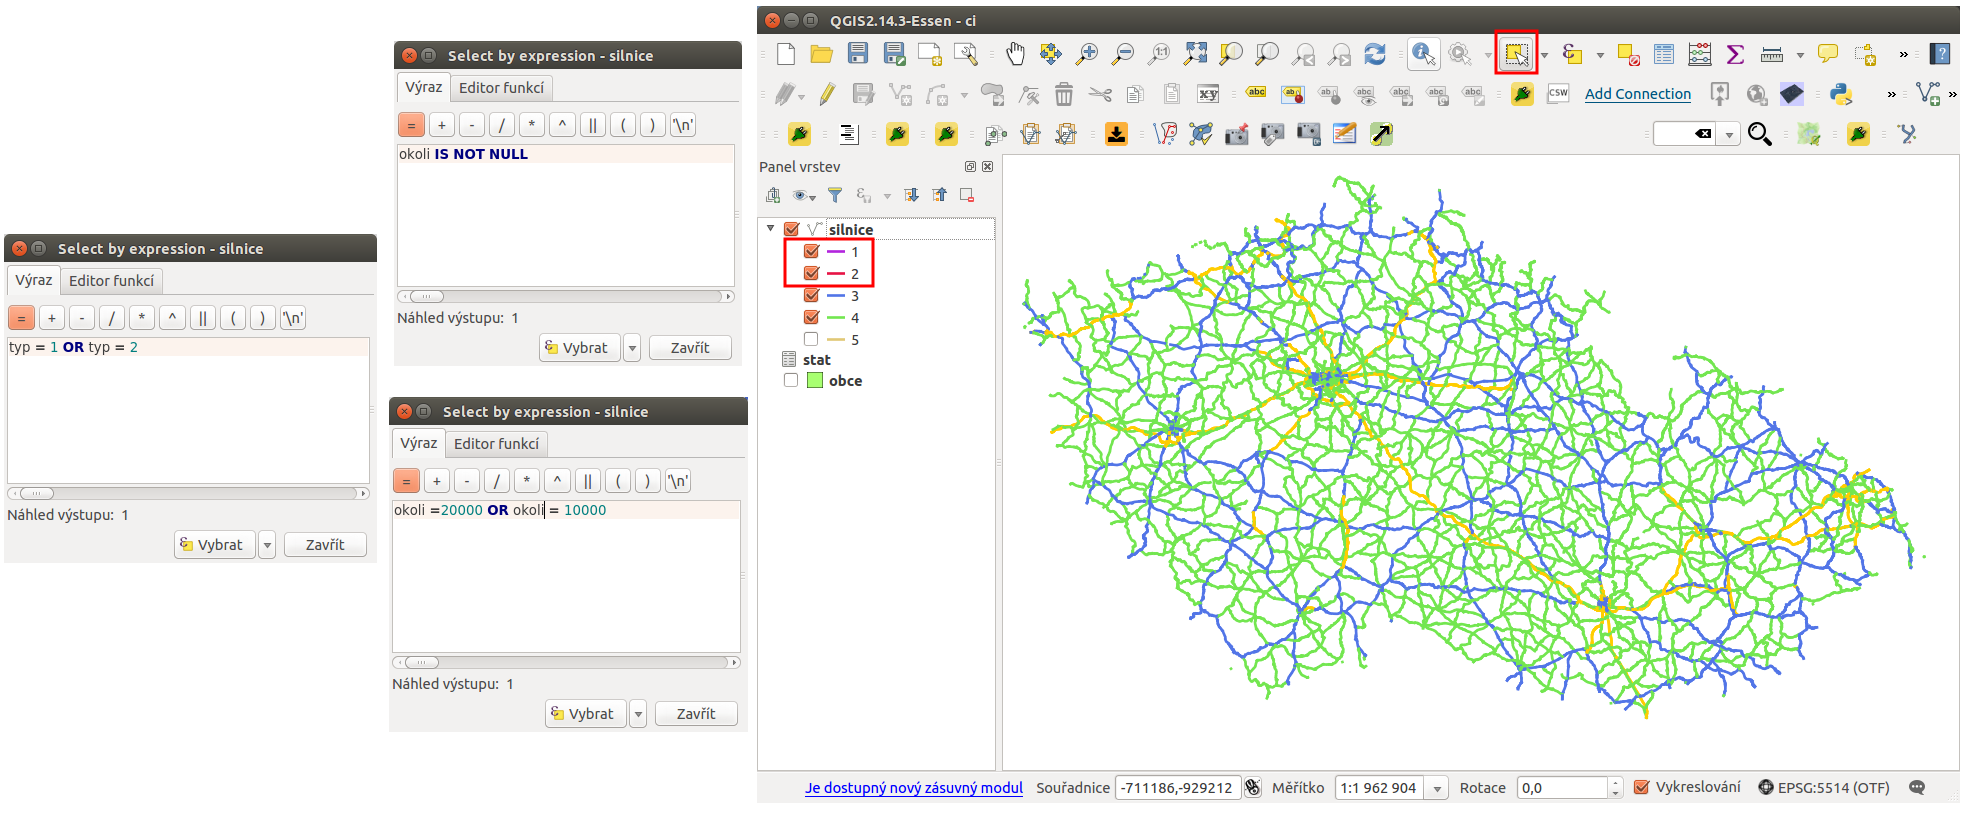The image size is (1966, 814).
Task: Filter legend by map content funnel icon
Action: coord(835,195)
